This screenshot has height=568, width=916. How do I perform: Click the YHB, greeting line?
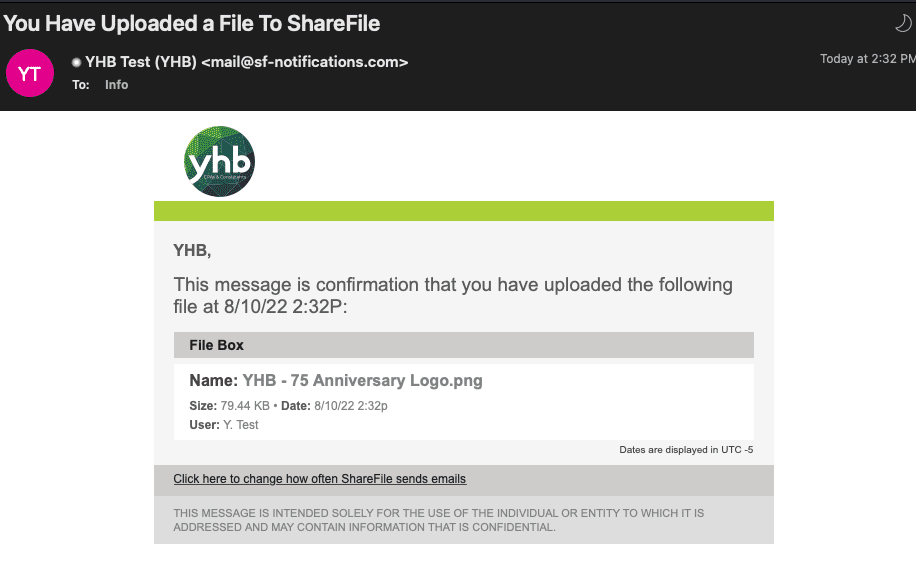pos(192,251)
